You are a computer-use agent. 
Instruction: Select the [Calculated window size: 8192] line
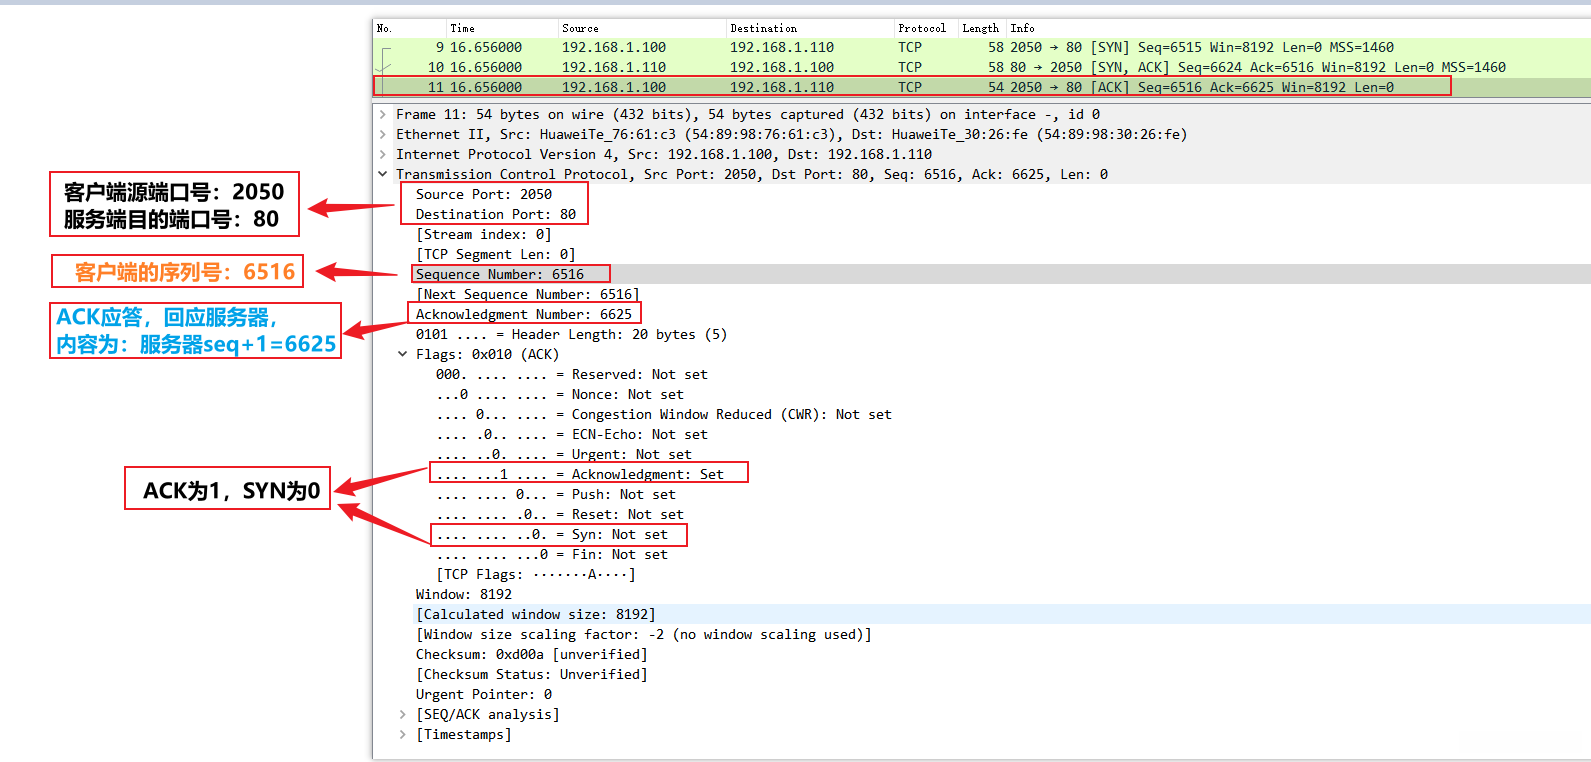[536, 615]
